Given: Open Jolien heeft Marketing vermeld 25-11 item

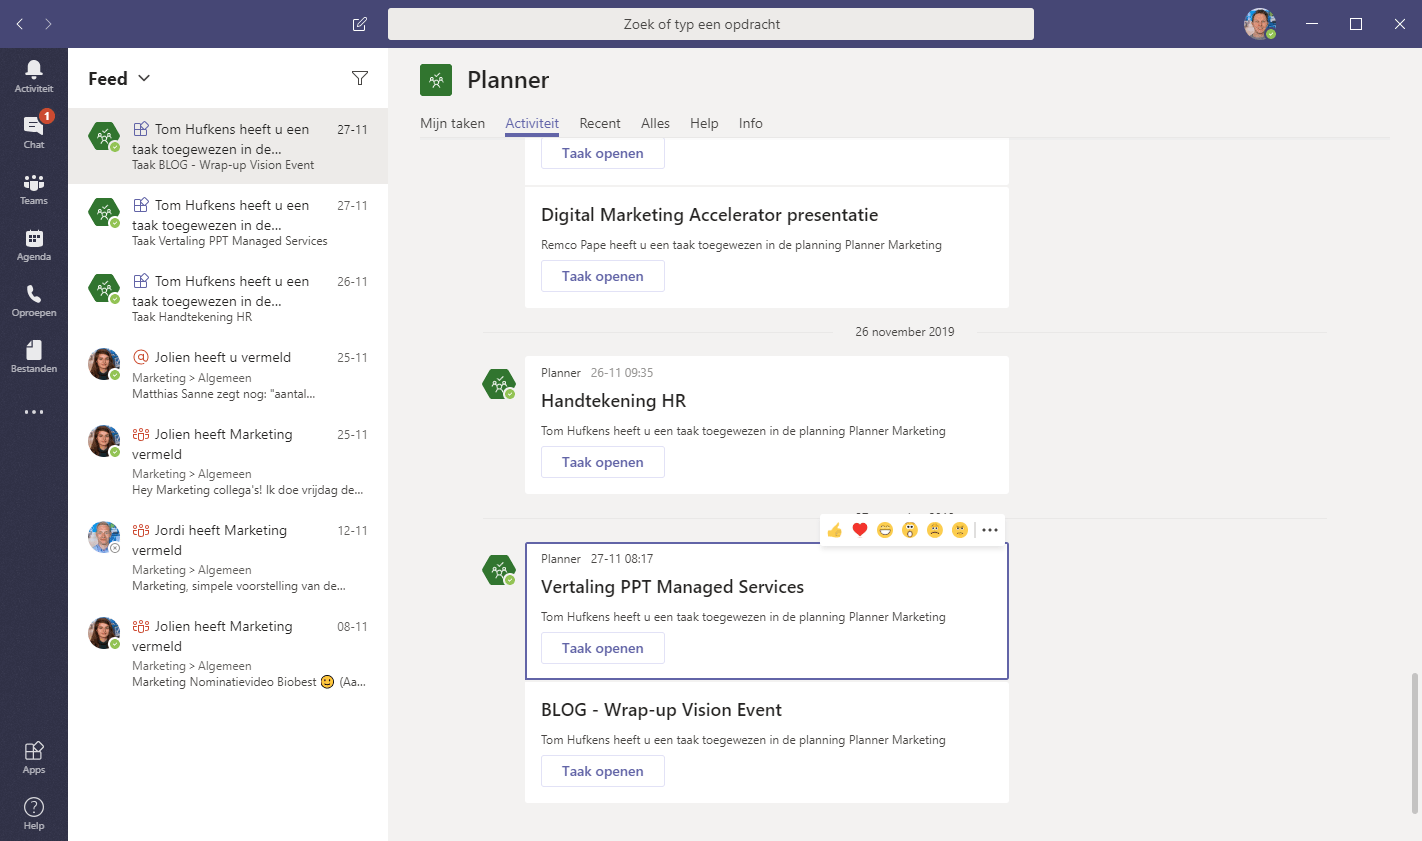Looking at the screenshot, I should [x=228, y=461].
